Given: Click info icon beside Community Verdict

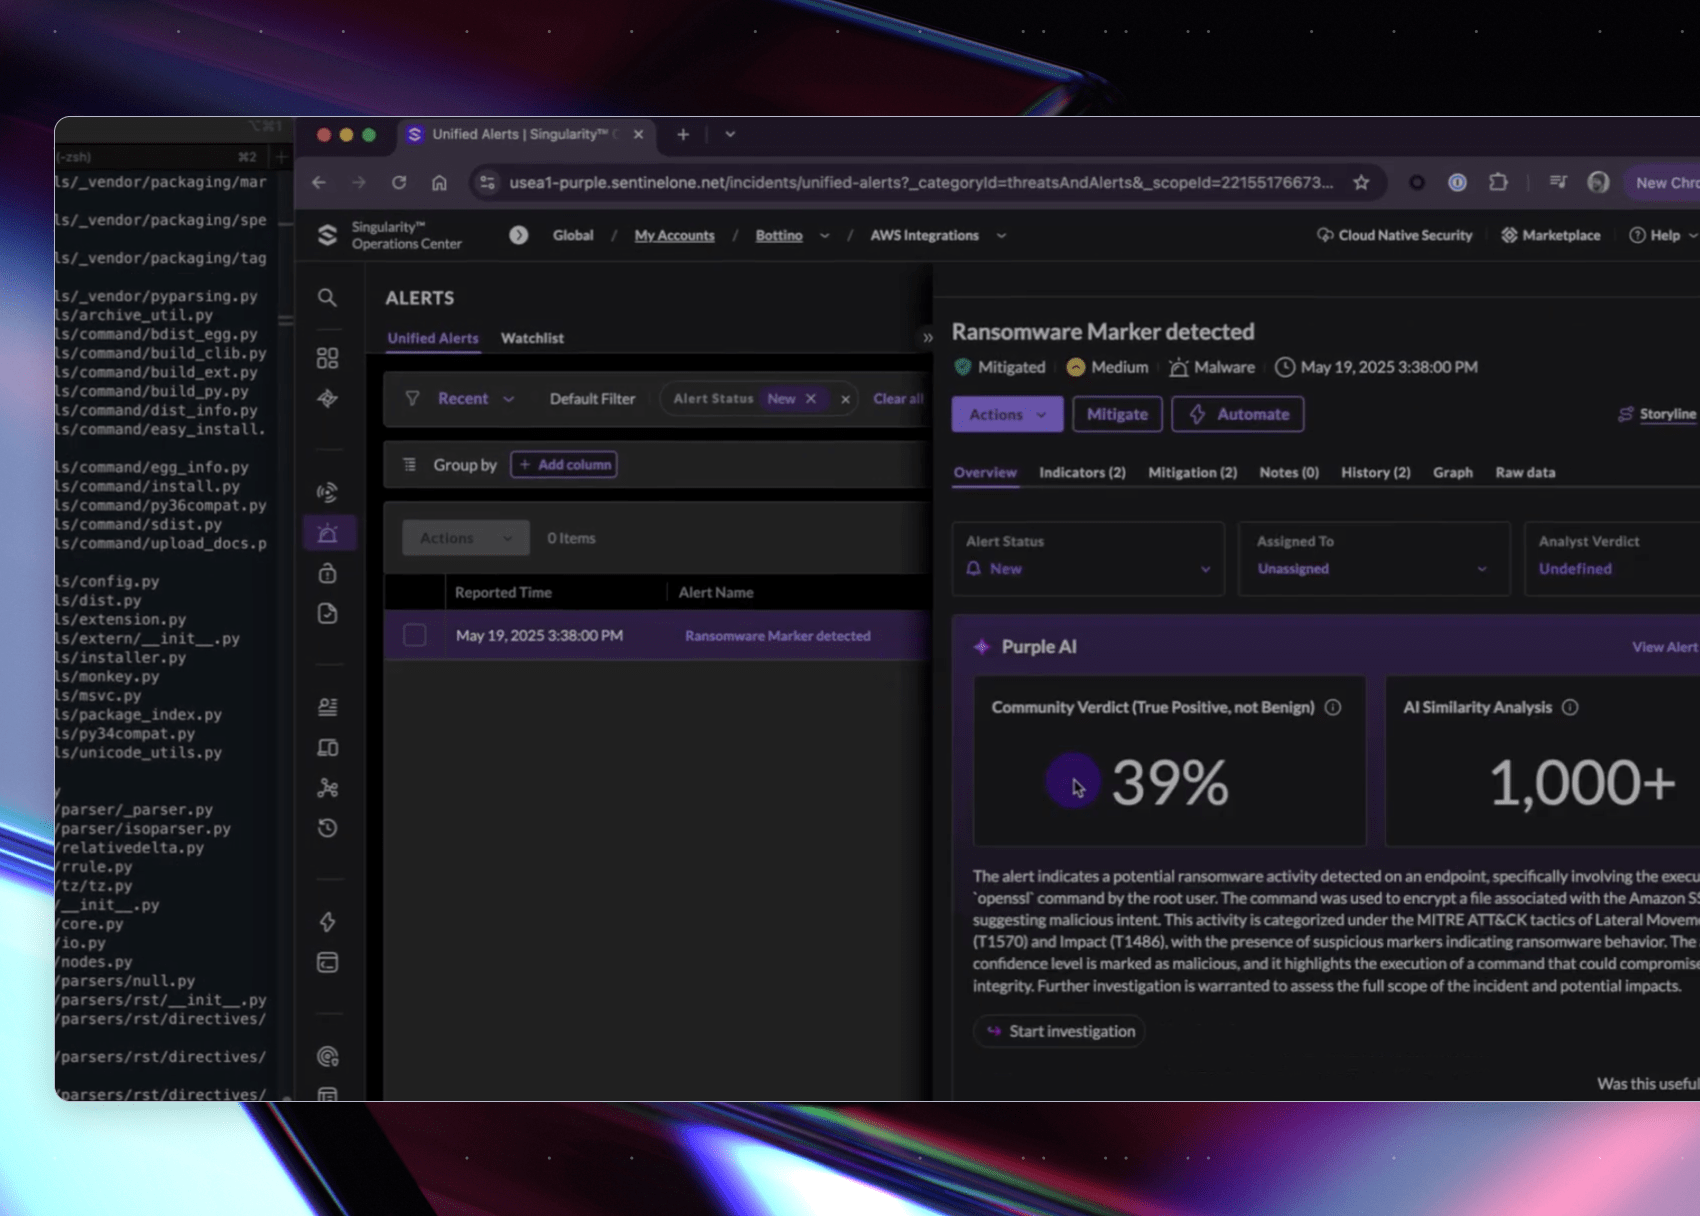Looking at the screenshot, I should tap(1333, 708).
